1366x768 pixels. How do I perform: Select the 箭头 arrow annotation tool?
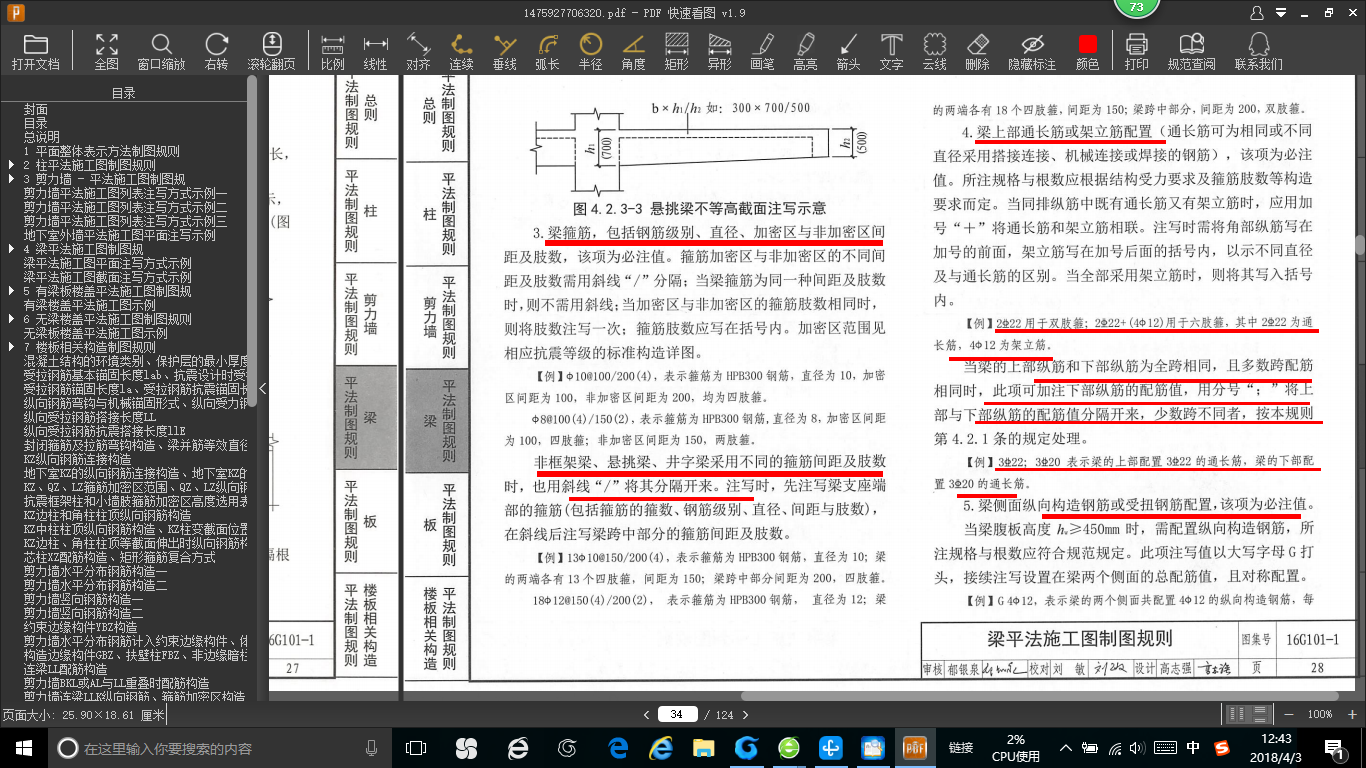click(848, 51)
